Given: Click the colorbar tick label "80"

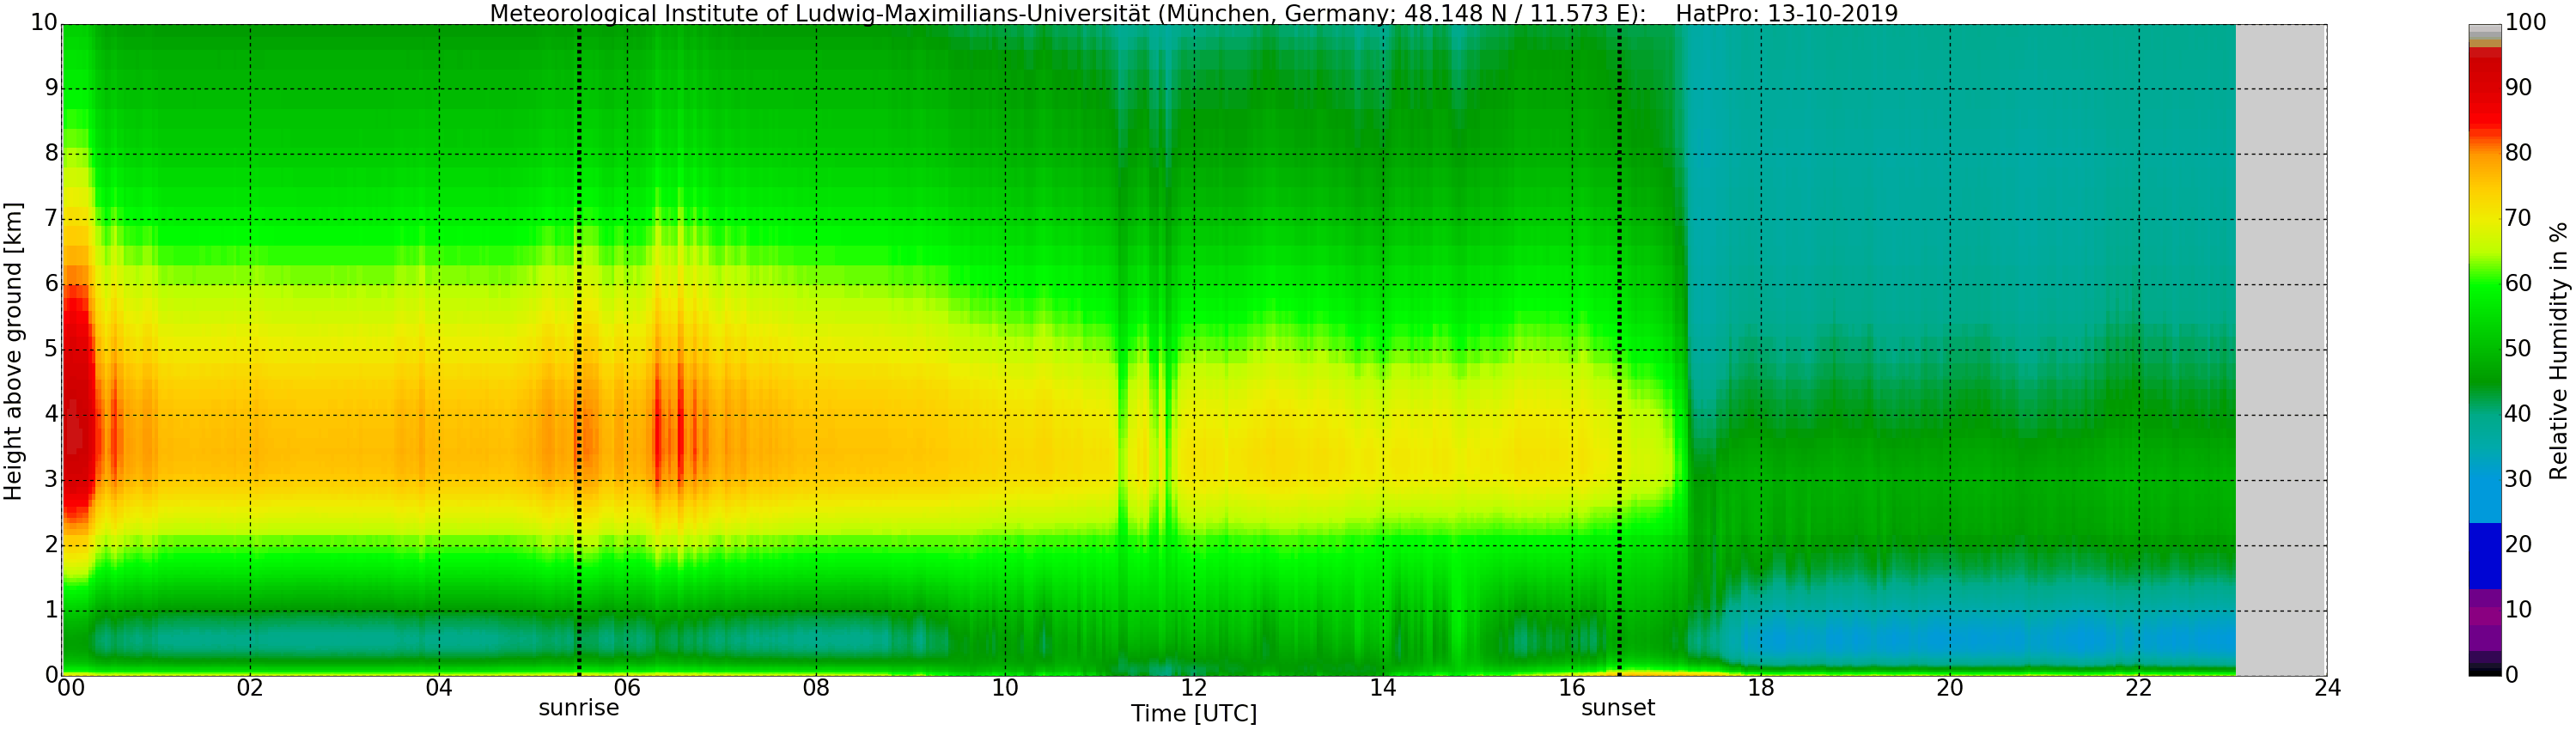Looking at the screenshot, I should point(2518,153).
